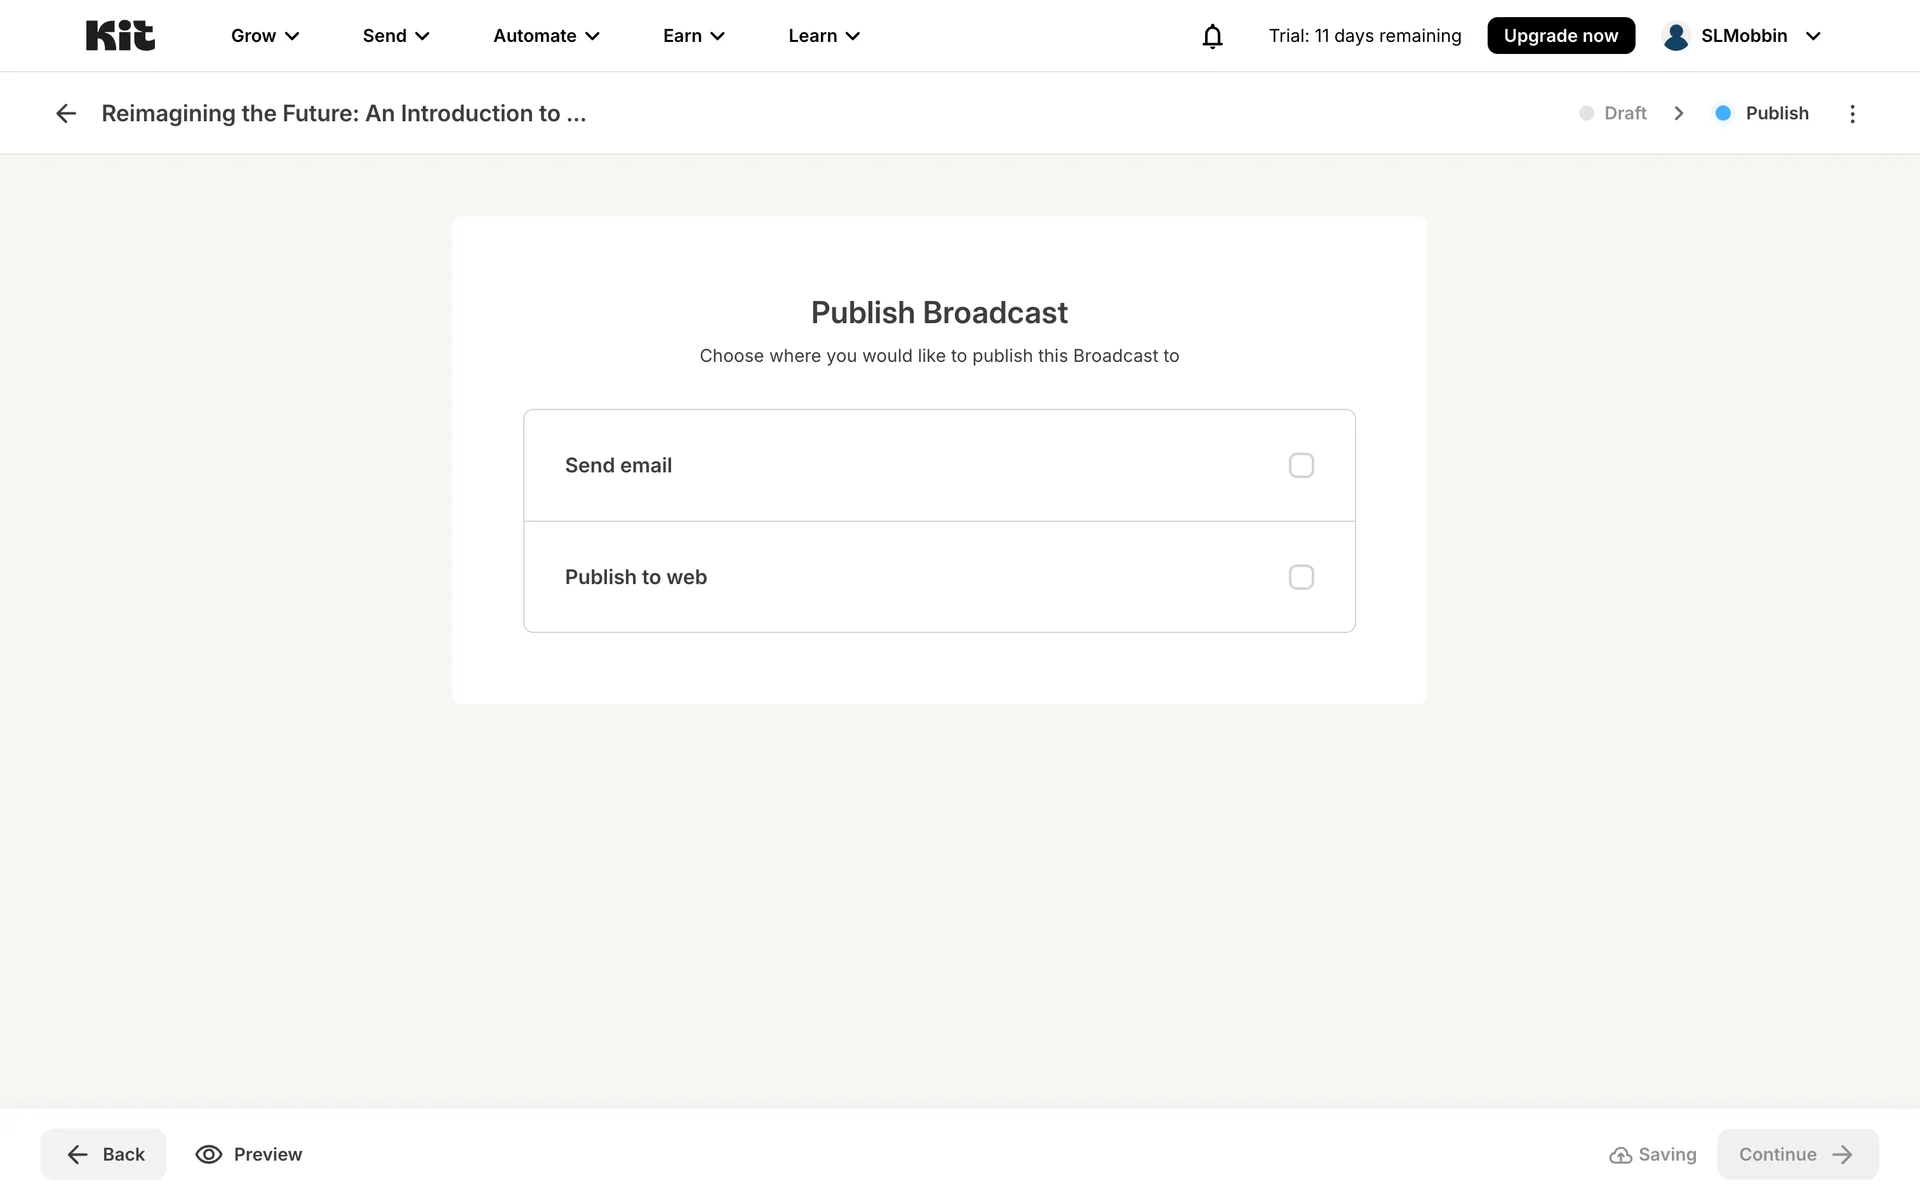This screenshot has height=1200, width=1920.
Task: Open the three-dot more options menu
Action: (1852, 114)
